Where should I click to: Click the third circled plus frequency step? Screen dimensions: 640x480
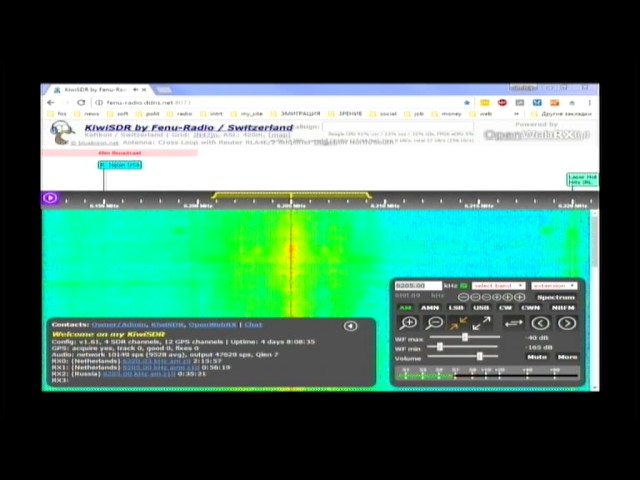[519, 297]
